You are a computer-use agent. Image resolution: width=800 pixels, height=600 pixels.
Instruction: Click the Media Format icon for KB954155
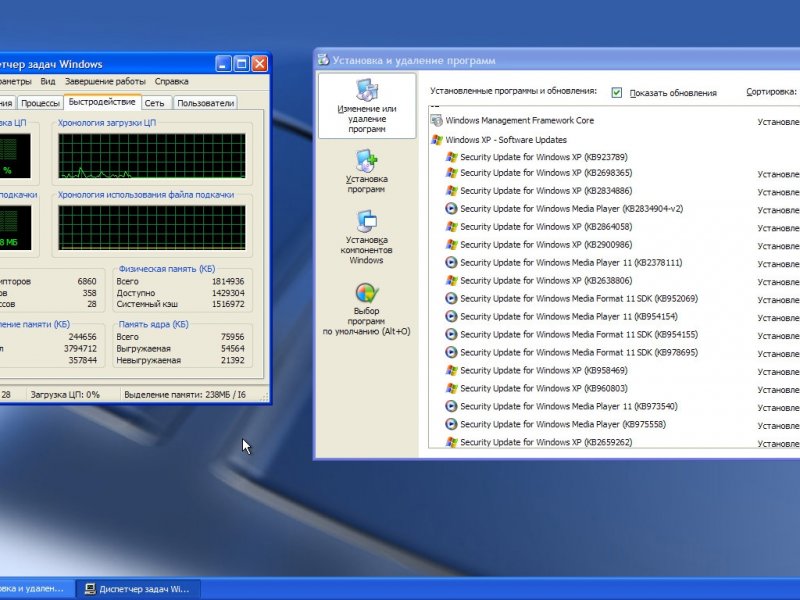[x=451, y=335]
